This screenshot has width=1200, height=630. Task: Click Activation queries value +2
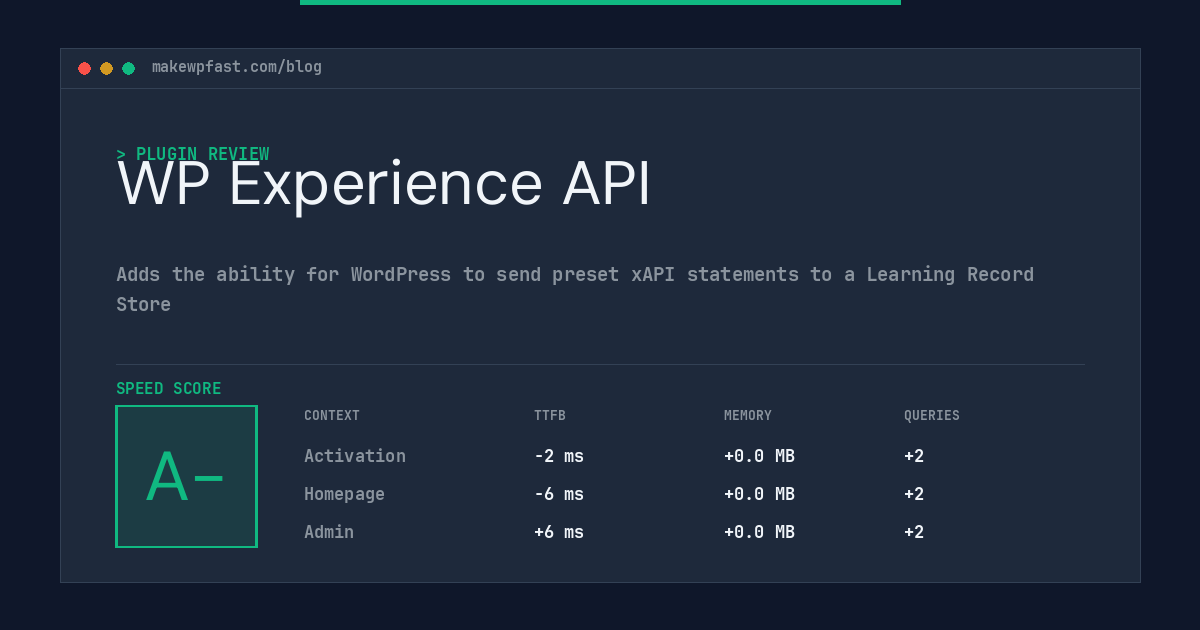pyautogui.click(x=914, y=456)
